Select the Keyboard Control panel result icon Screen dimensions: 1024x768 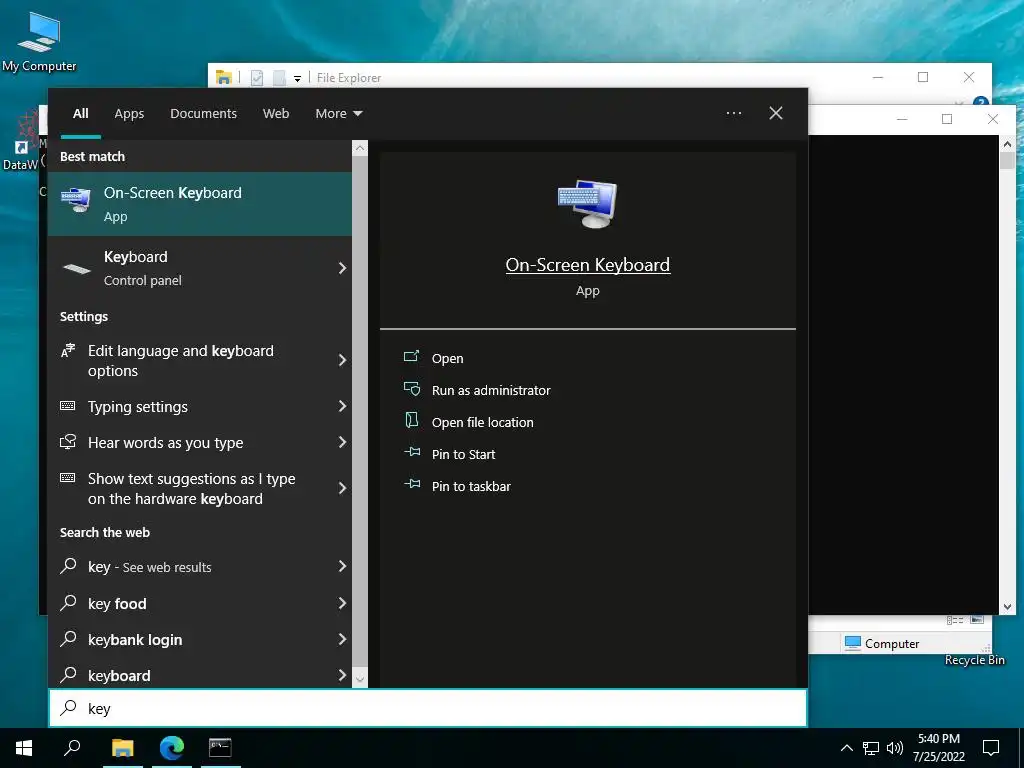76,268
